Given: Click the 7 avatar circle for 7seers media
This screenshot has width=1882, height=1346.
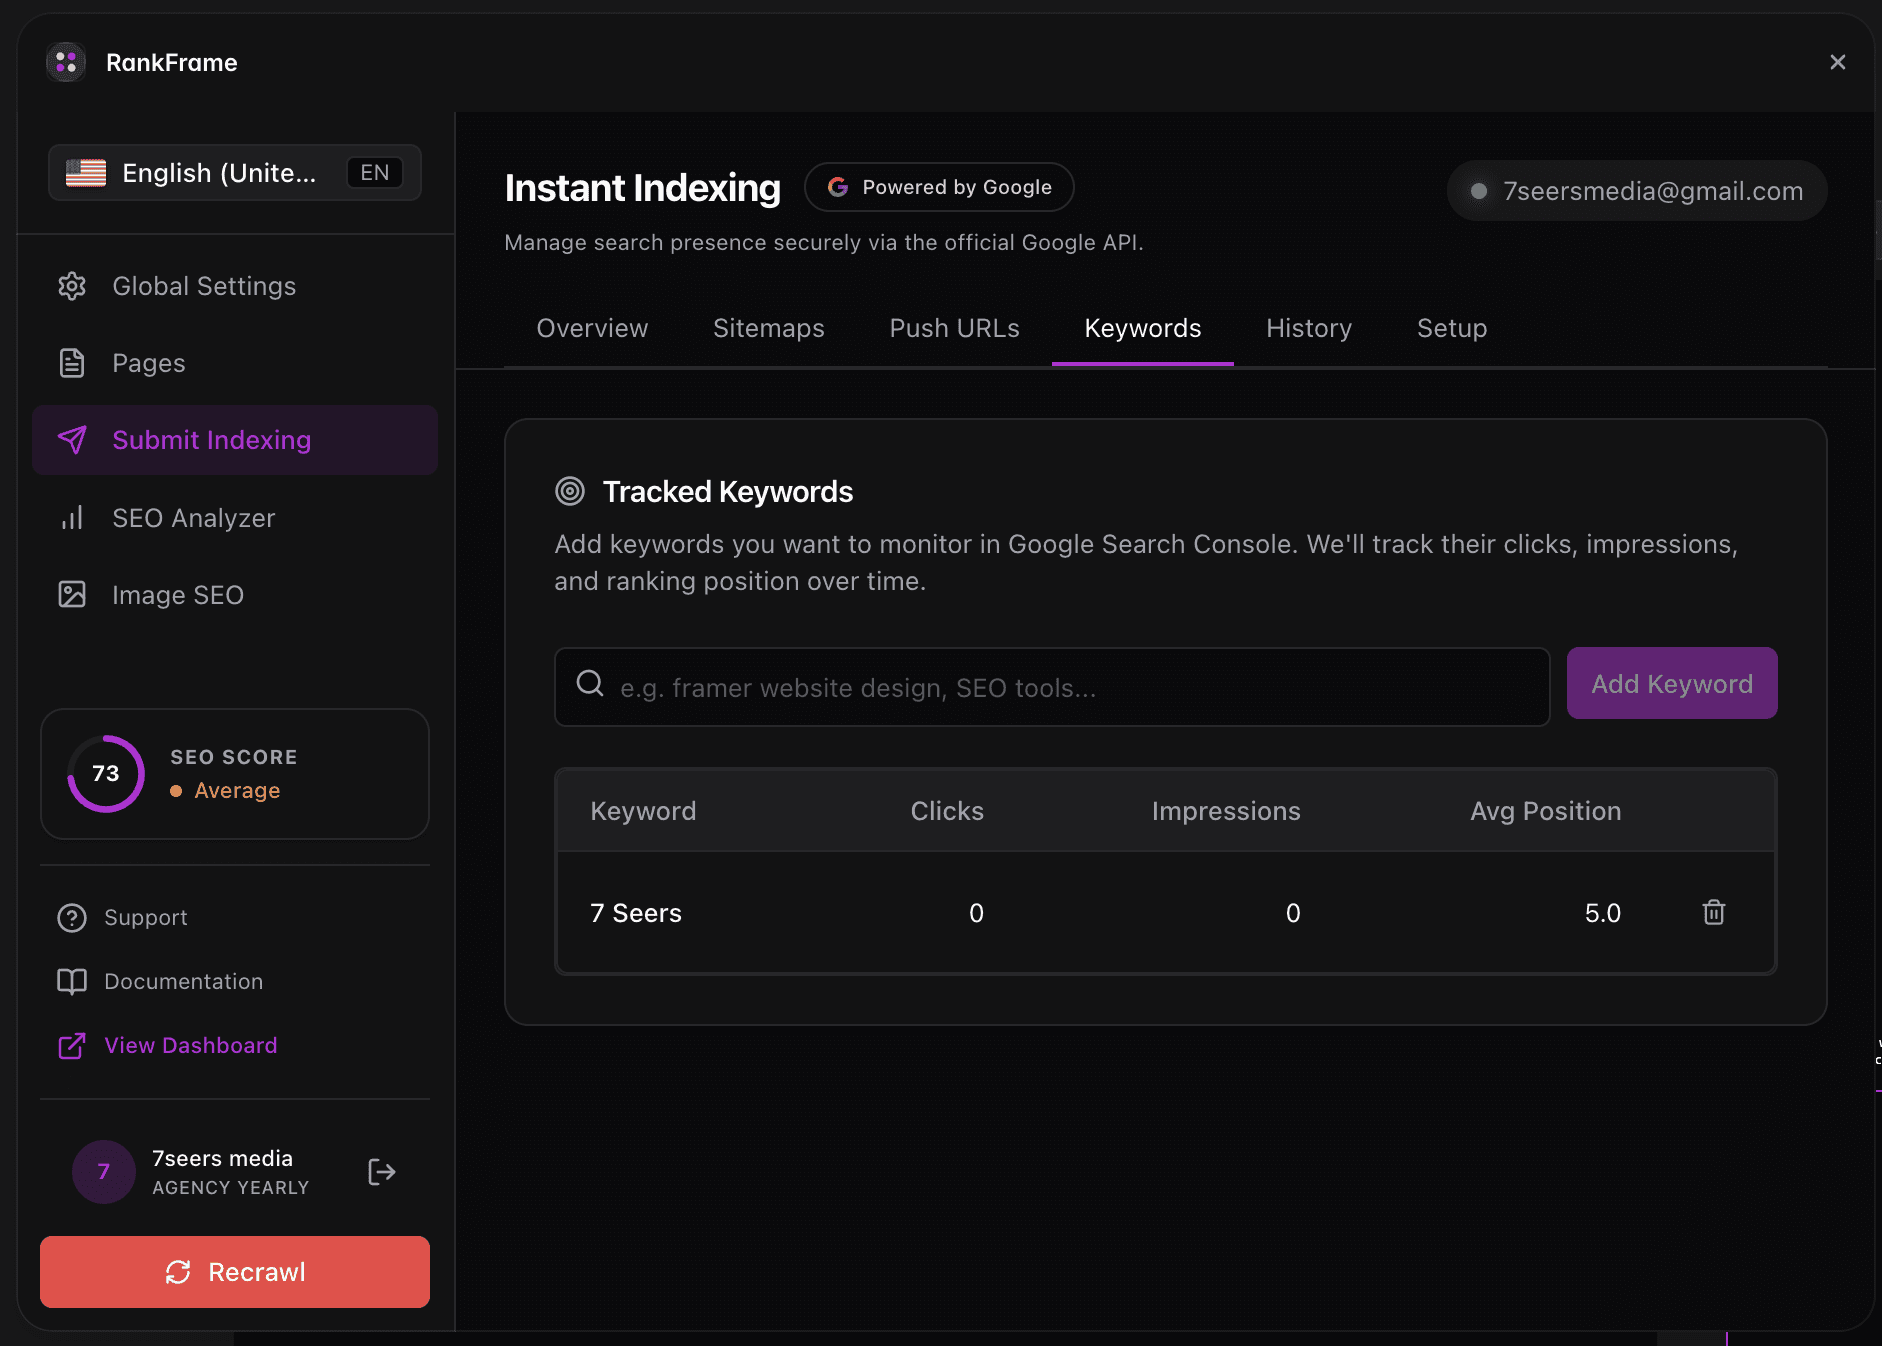Looking at the screenshot, I should click(104, 1172).
